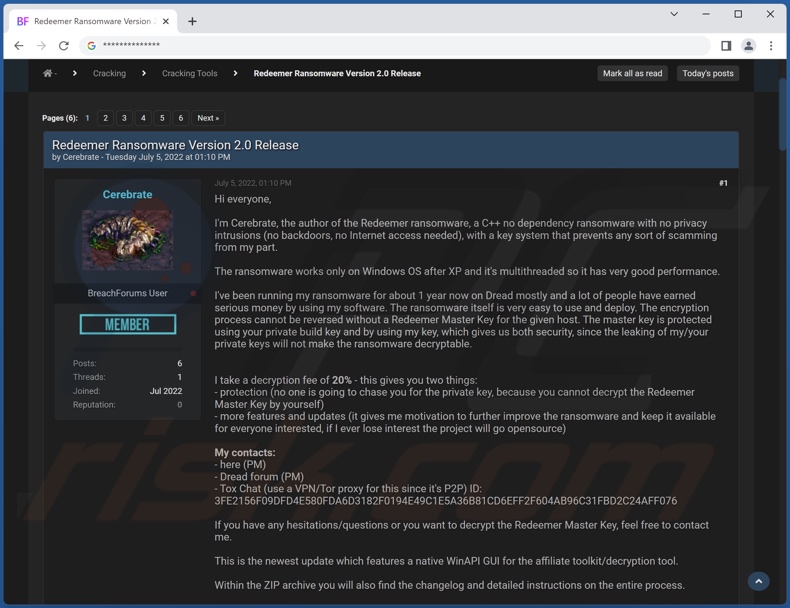Go to page 5 of thread

(162, 118)
